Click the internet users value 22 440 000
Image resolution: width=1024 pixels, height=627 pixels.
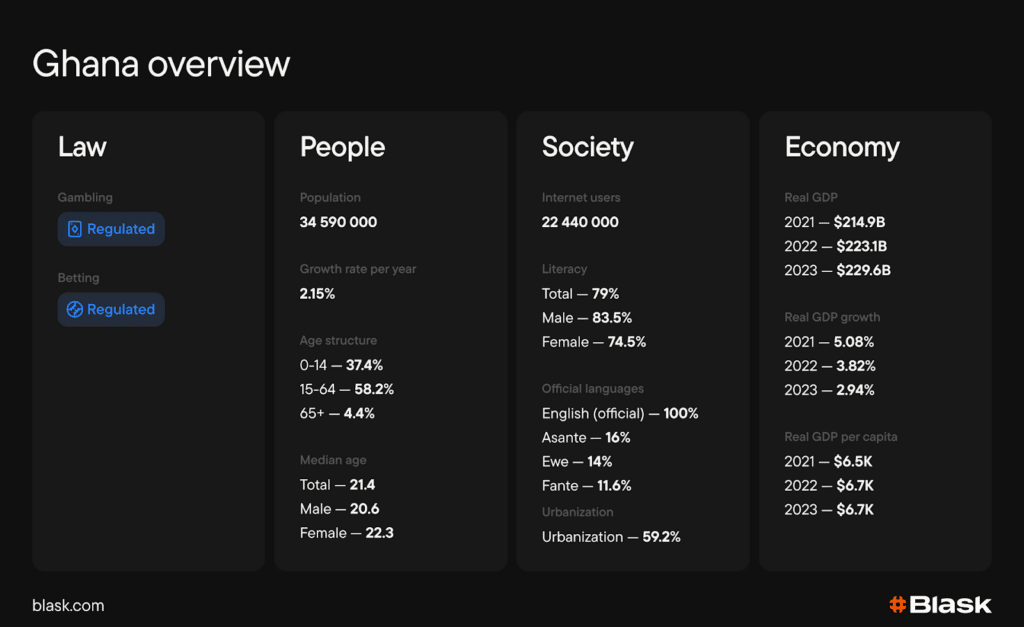click(x=580, y=222)
